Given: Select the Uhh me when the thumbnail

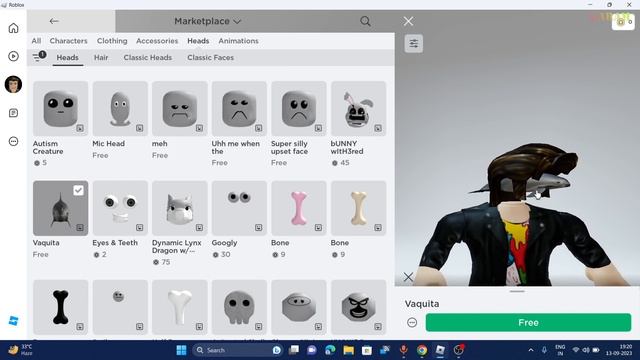Looking at the screenshot, I should click(239, 108).
